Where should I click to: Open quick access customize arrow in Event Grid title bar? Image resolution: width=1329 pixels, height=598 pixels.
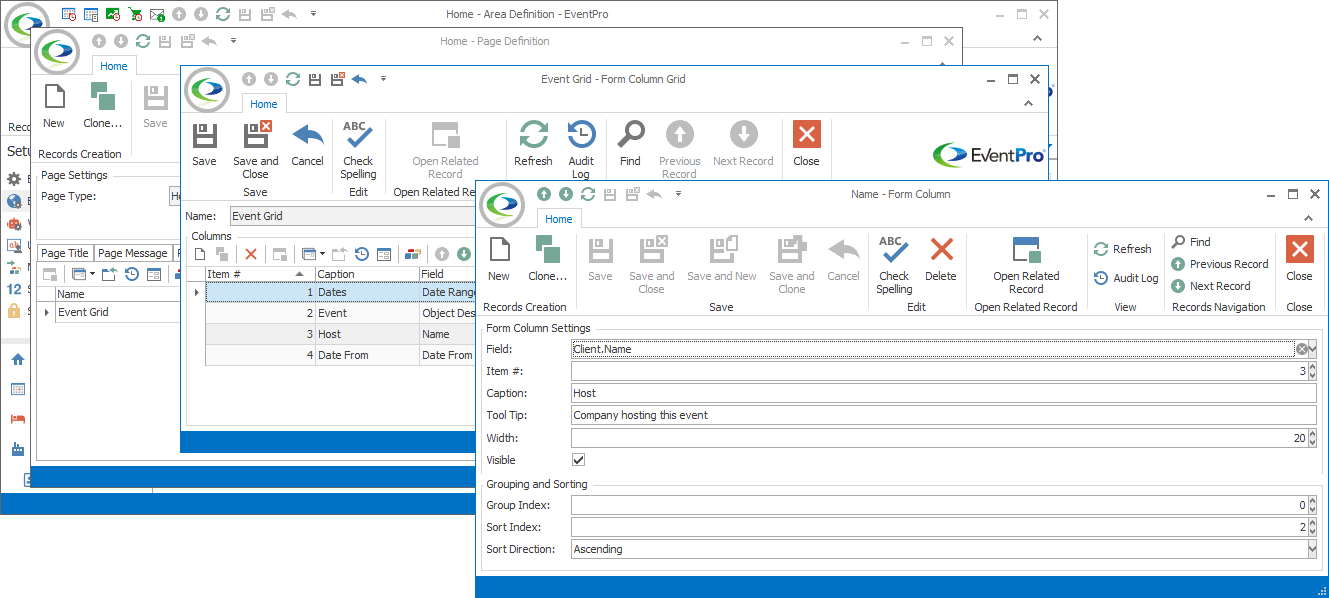(x=383, y=79)
